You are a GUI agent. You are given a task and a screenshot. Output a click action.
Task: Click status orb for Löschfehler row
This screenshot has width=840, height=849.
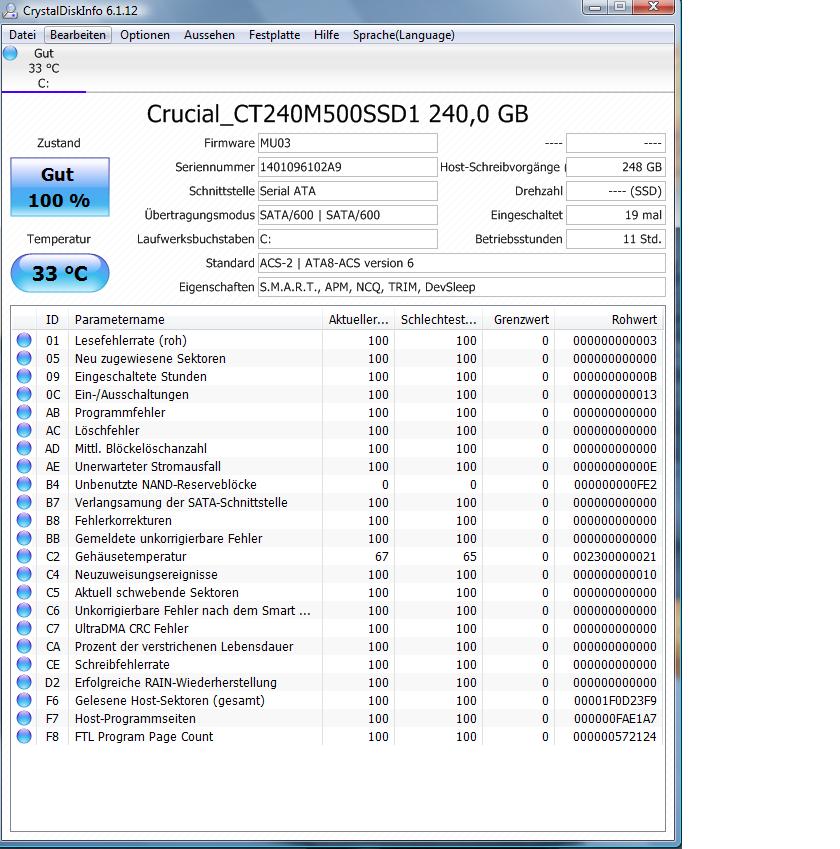click(x=24, y=430)
